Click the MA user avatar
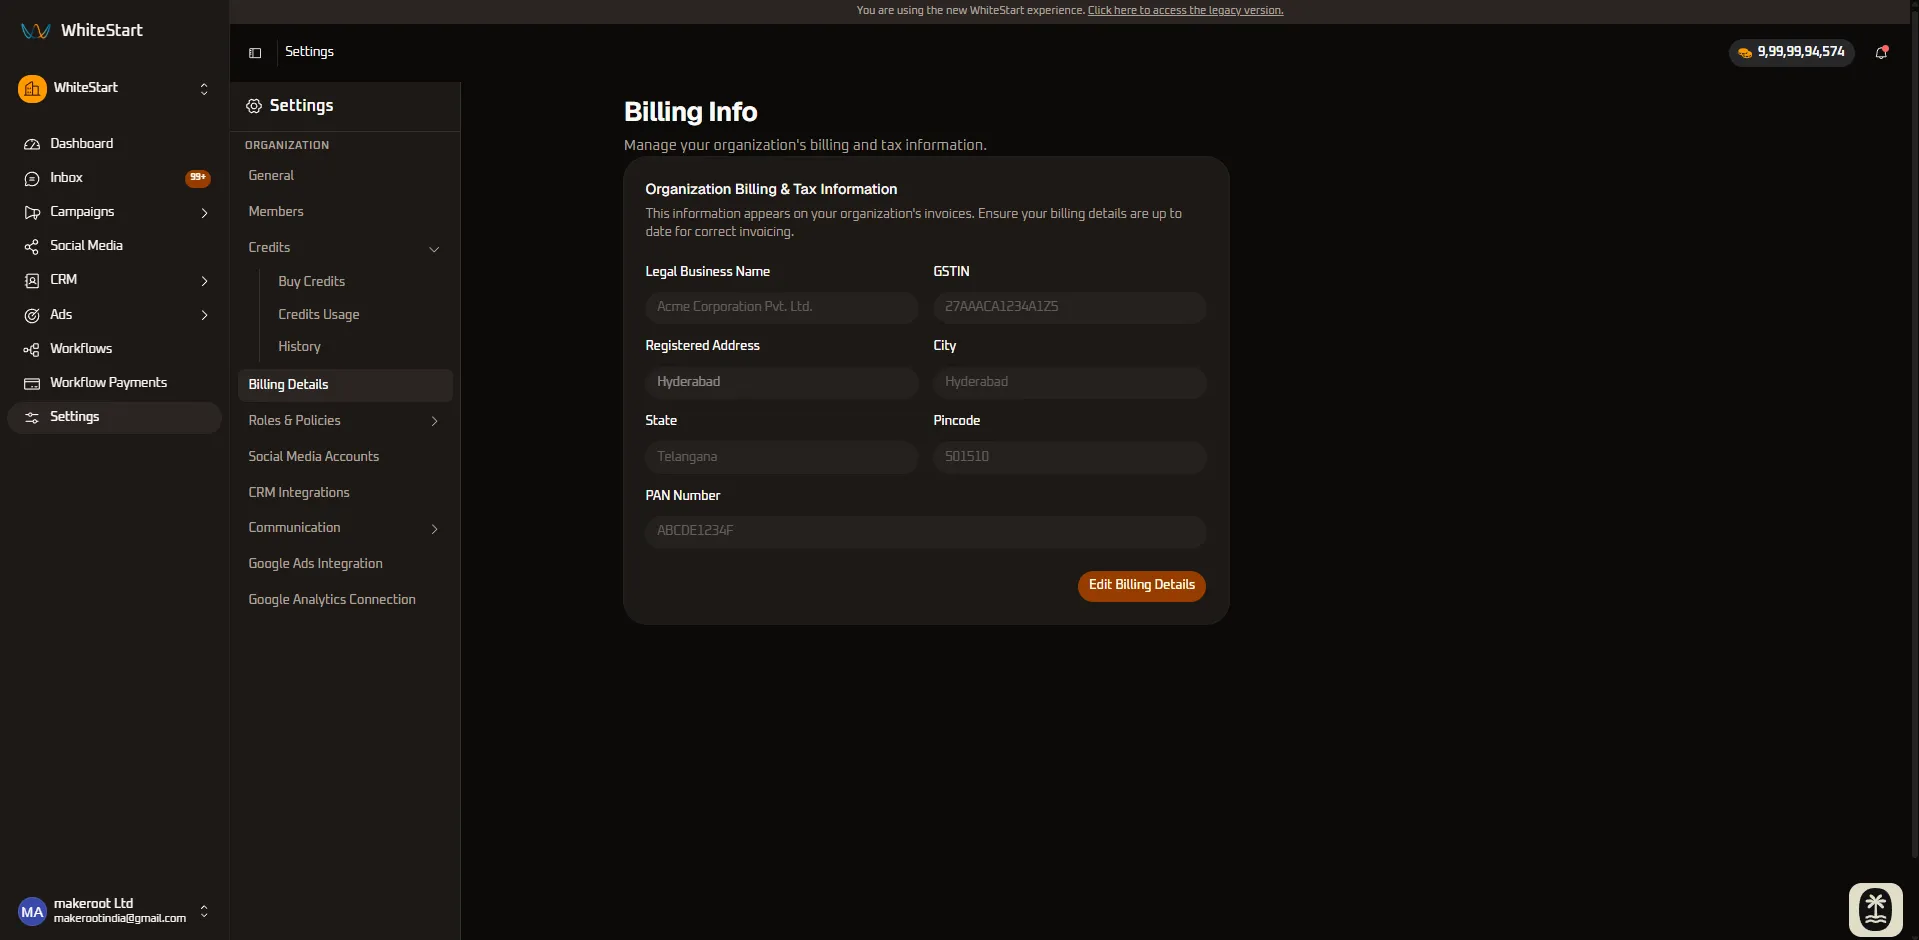The image size is (1919, 940). [x=32, y=911]
